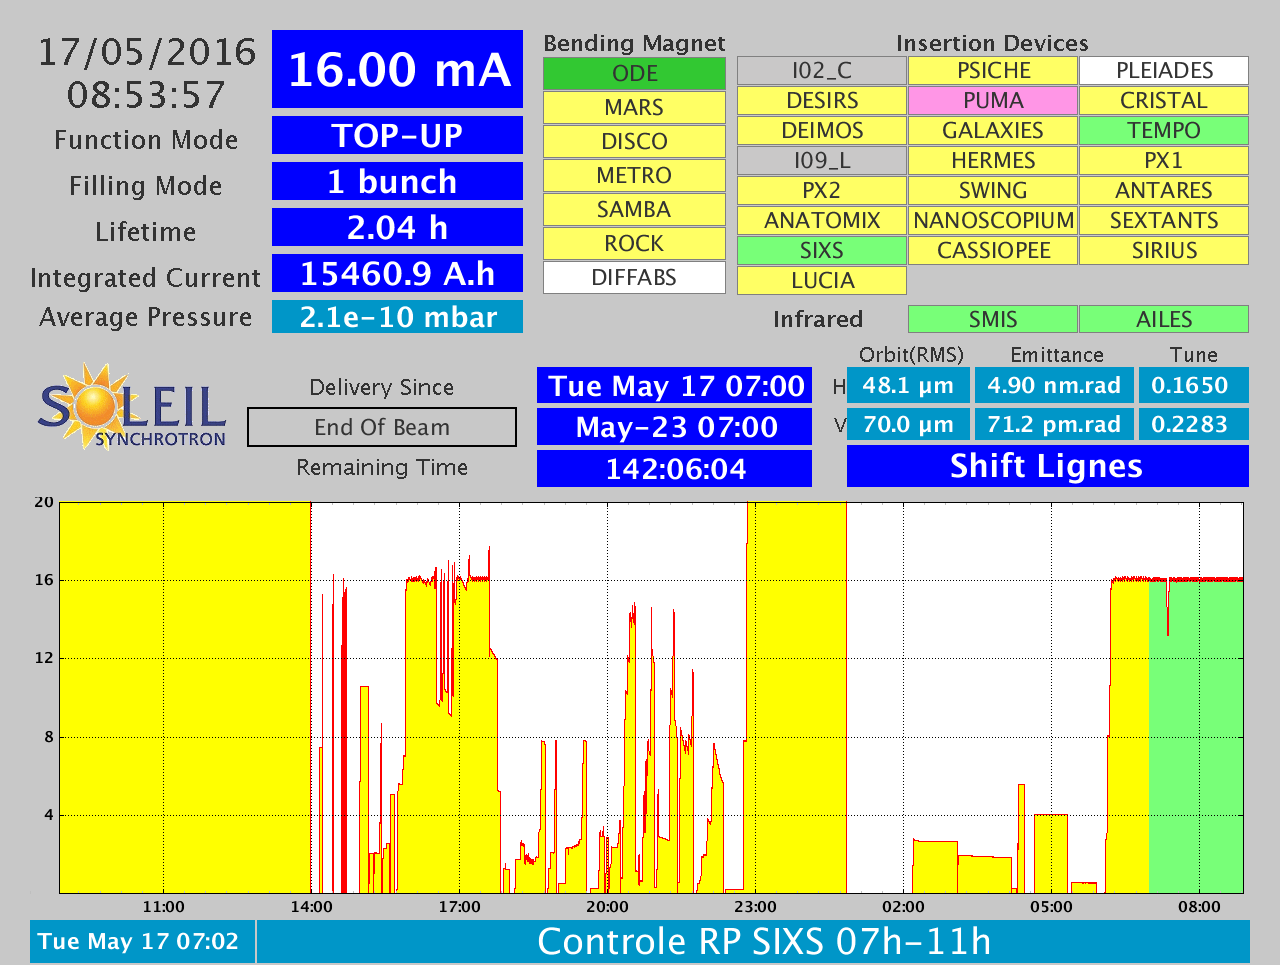Select the DIFFABS beamline cell
This screenshot has height=965, width=1280.
click(x=634, y=278)
